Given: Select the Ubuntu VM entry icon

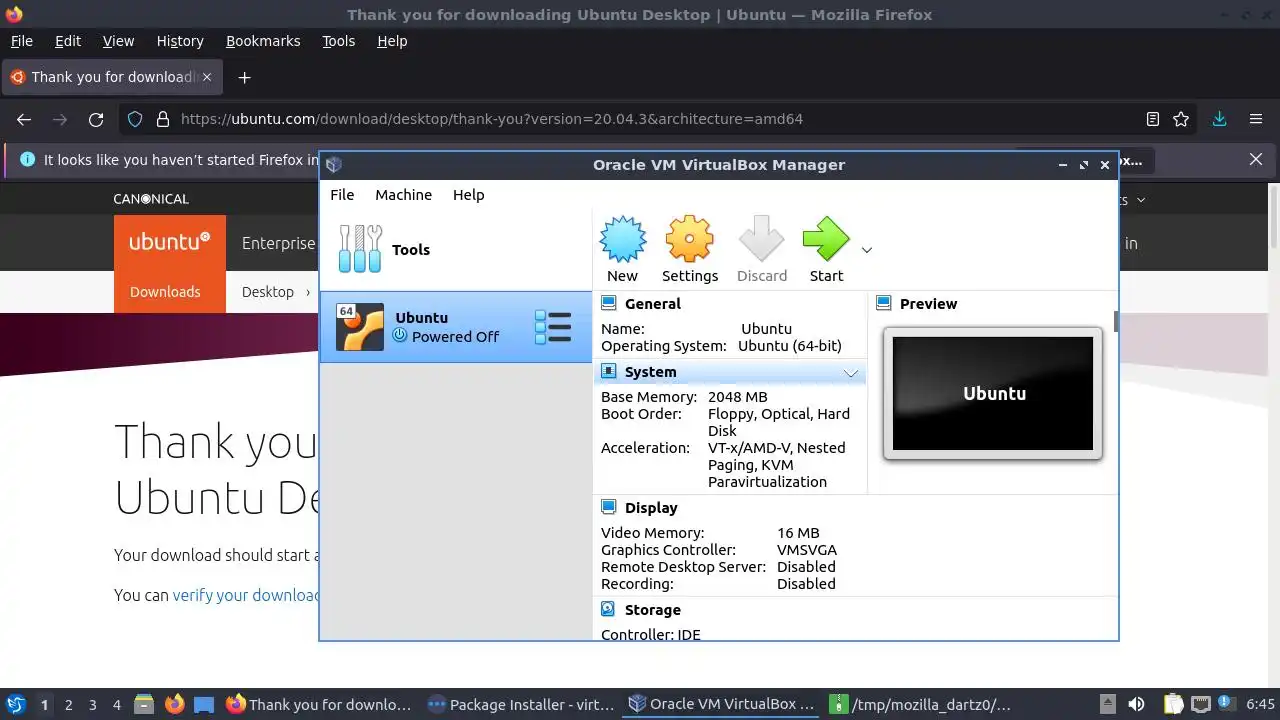Looking at the screenshot, I should (x=360, y=327).
